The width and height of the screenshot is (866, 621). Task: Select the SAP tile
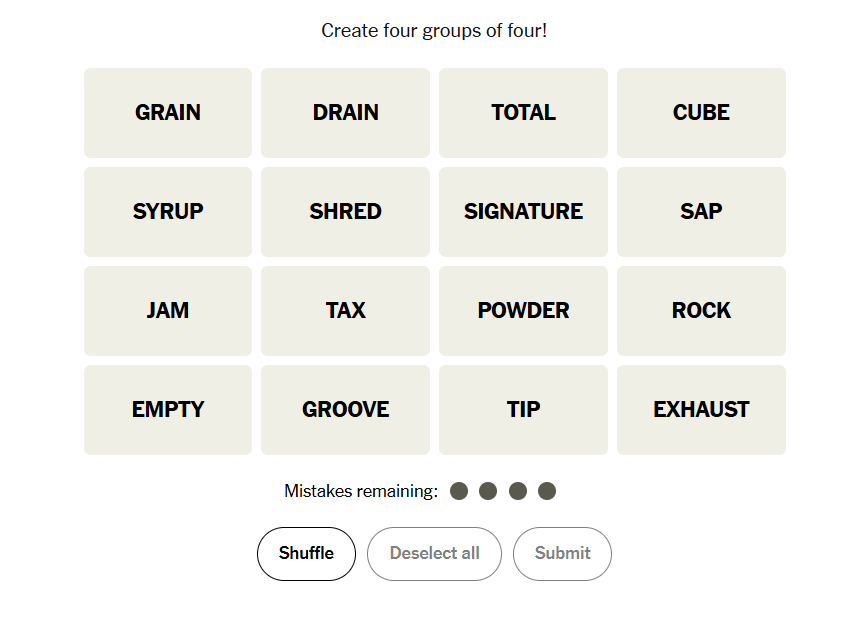tap(701, 212)
